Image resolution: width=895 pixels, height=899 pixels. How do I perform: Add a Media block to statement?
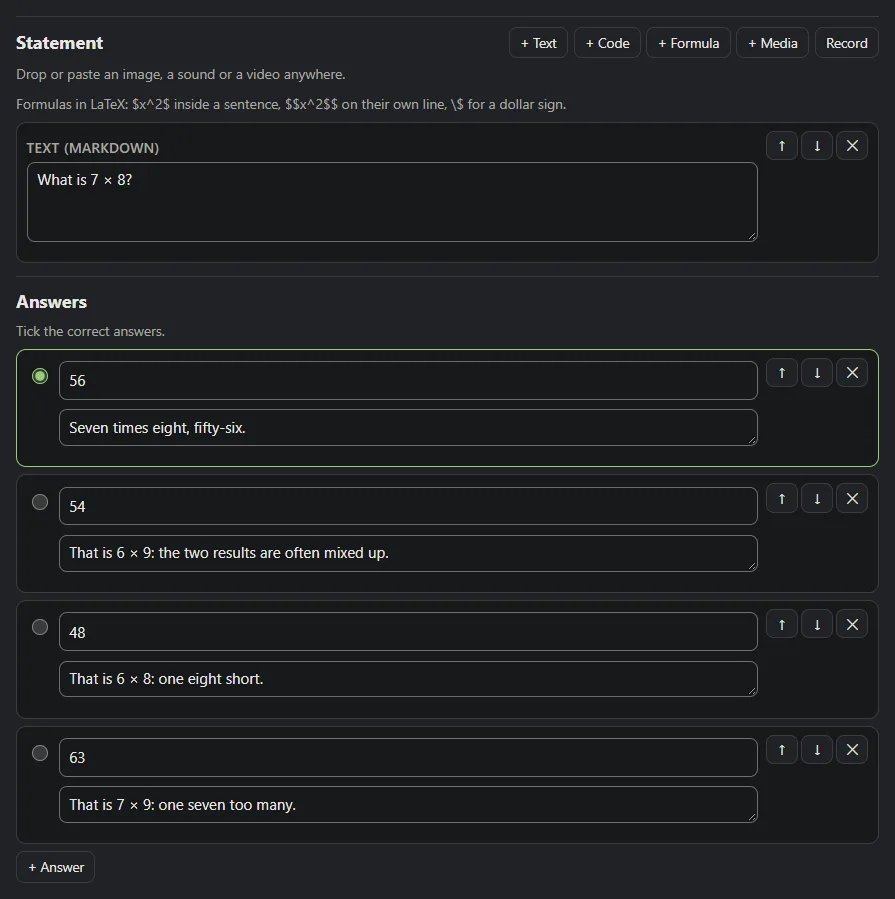772,43
